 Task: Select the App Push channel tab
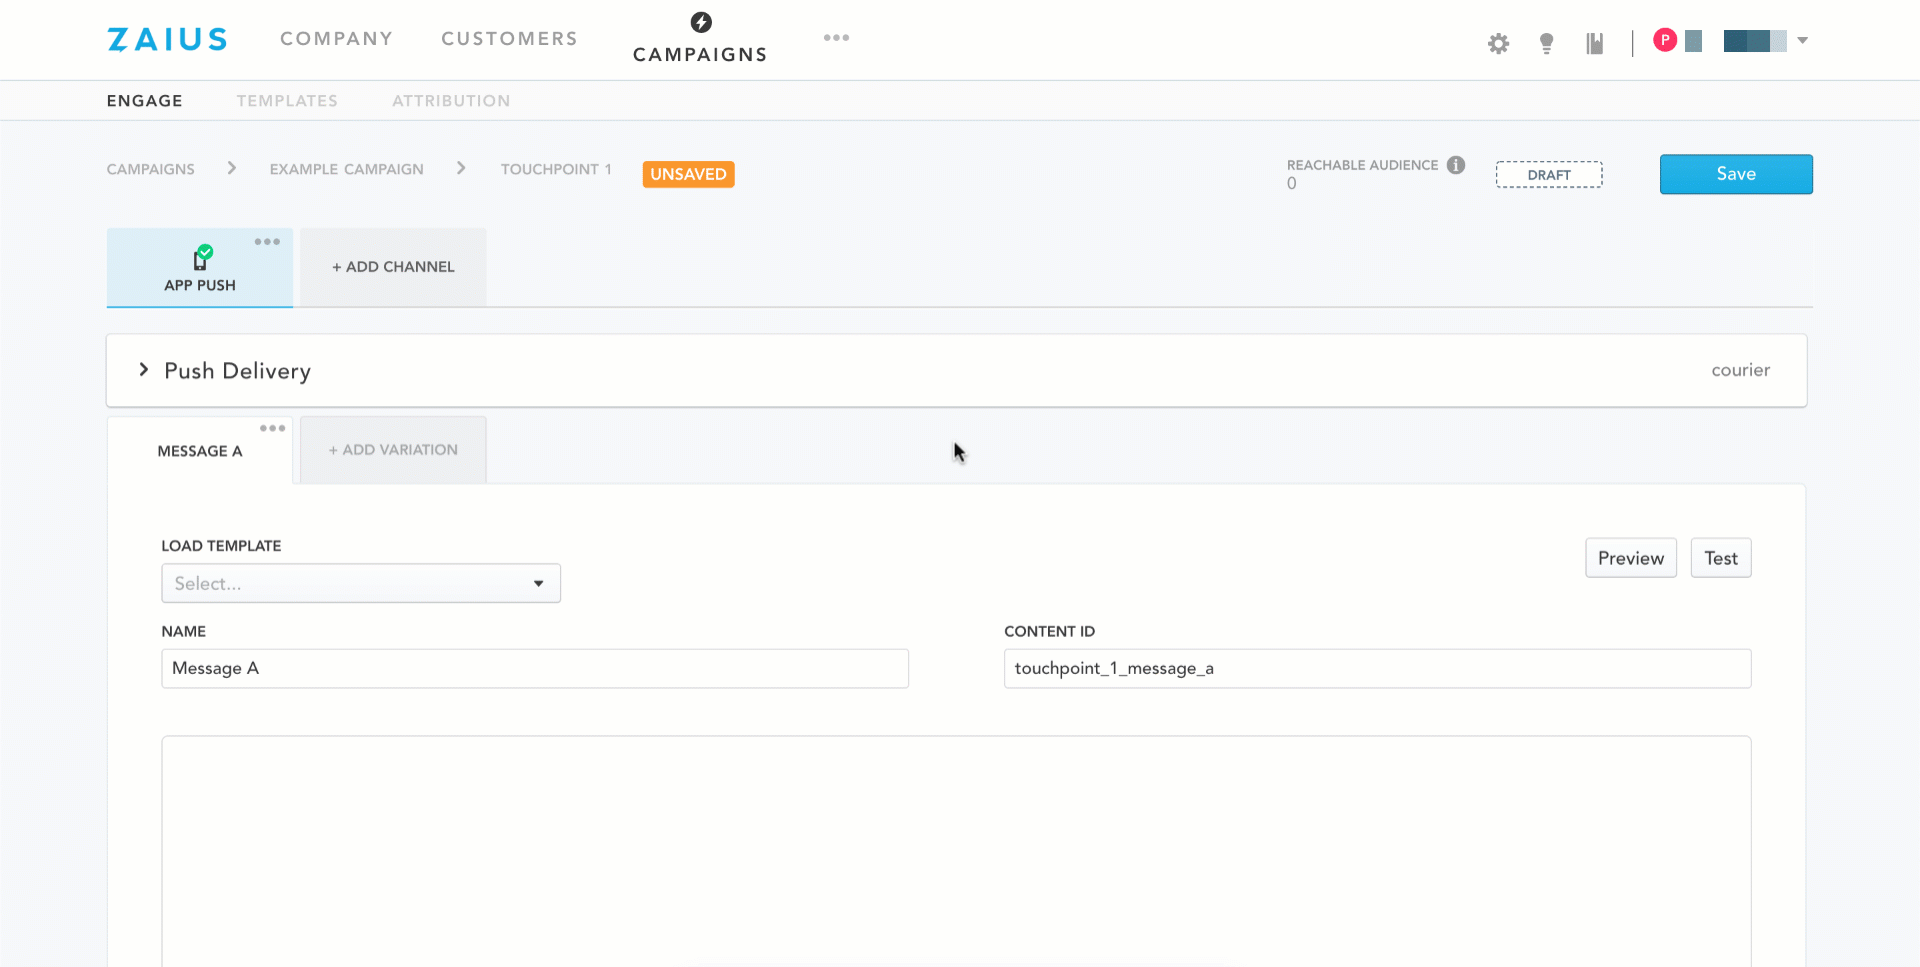(200, 268)
